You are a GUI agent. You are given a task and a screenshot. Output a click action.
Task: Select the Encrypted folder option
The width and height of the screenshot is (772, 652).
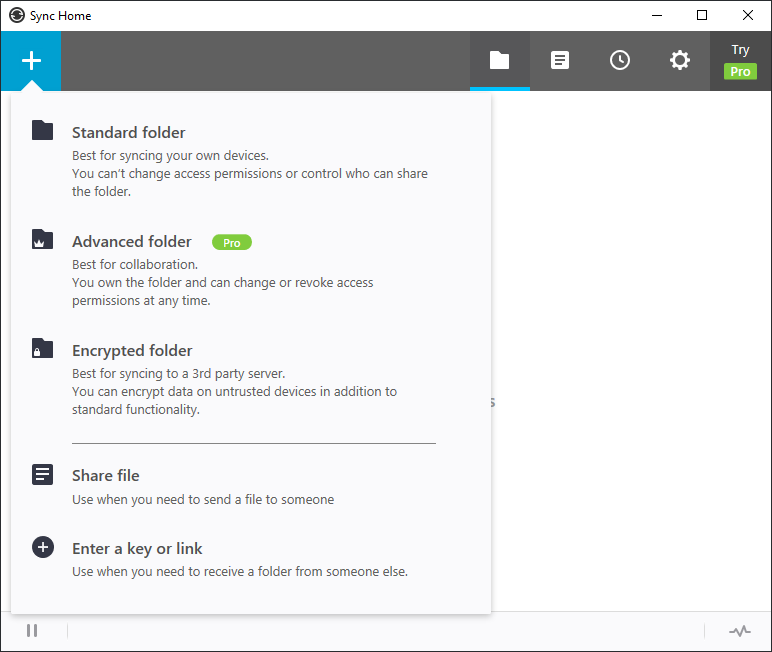point(132,351)
